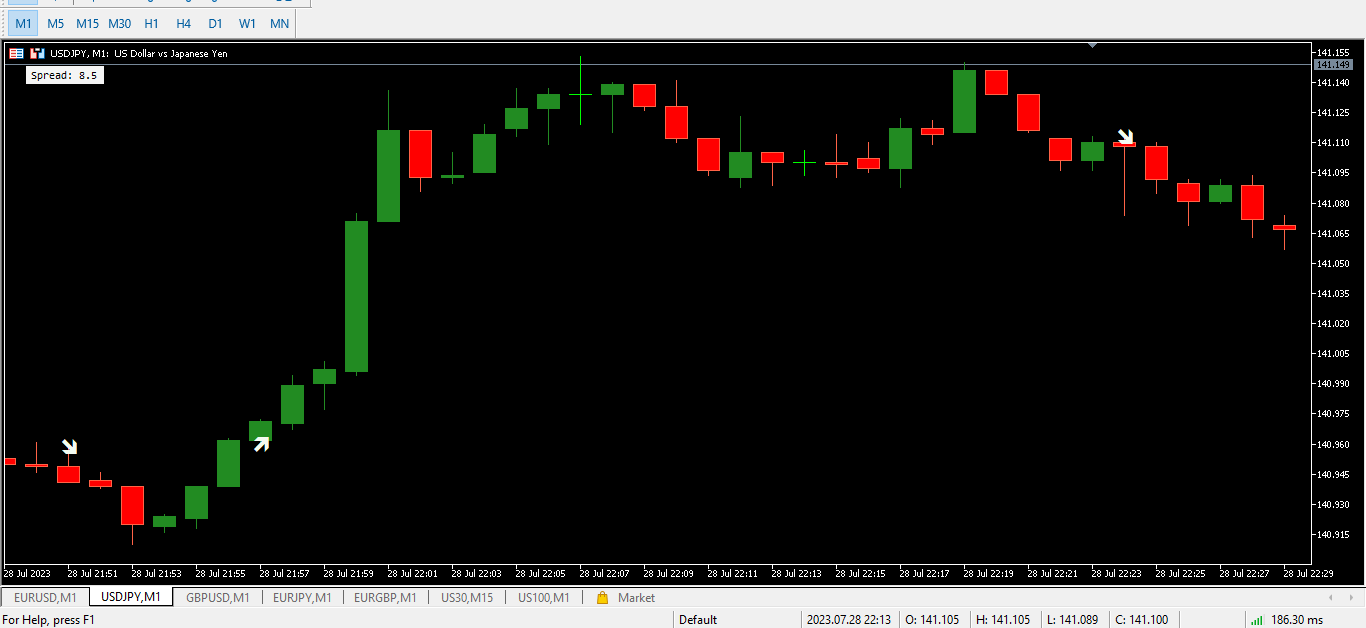Switch to the MN monthly timeframe
The height and width of the screenshot is (628, 1366).
point(279,23)
